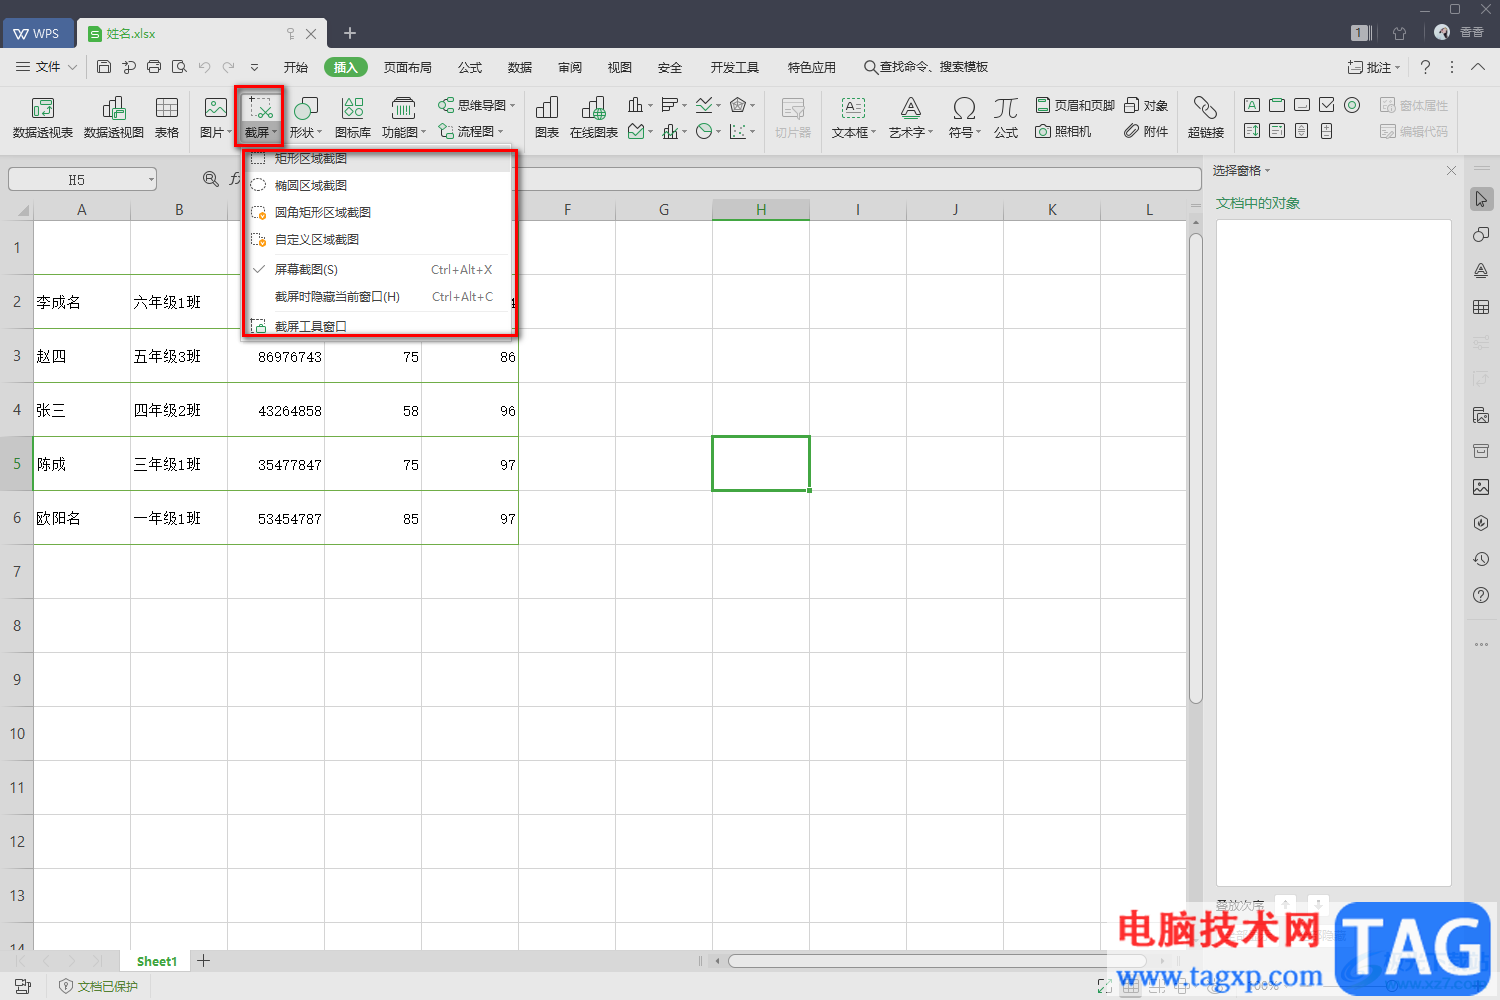
Task: Insert an online chart (在线图表)
Action: (x=594, y=117)
